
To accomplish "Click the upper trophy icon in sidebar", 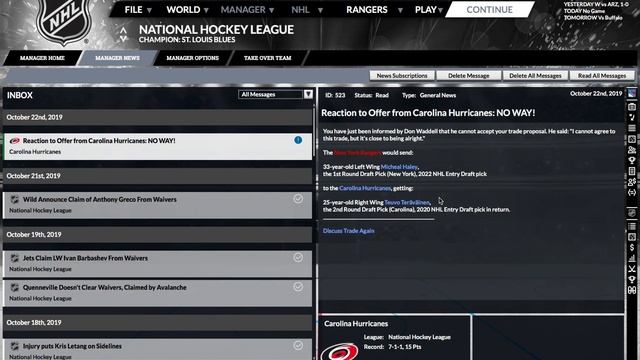I will pos(632,160).
